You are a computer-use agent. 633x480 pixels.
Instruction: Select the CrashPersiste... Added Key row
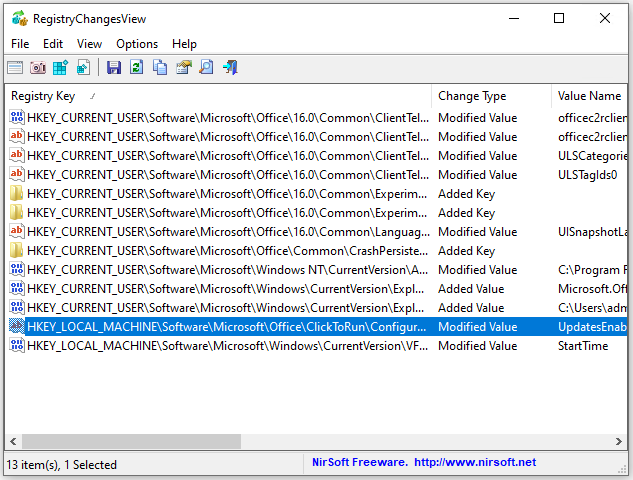pyautogui.click(x=220, y=251)
